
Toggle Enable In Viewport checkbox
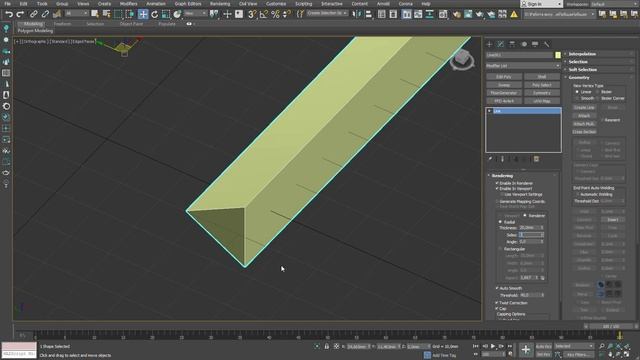point(497,189)
